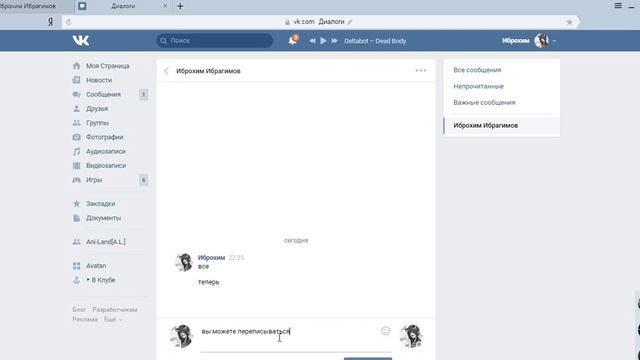The image size is (640, 360).
Task: Click the message text теперь
Action: [x=209, y=282]
